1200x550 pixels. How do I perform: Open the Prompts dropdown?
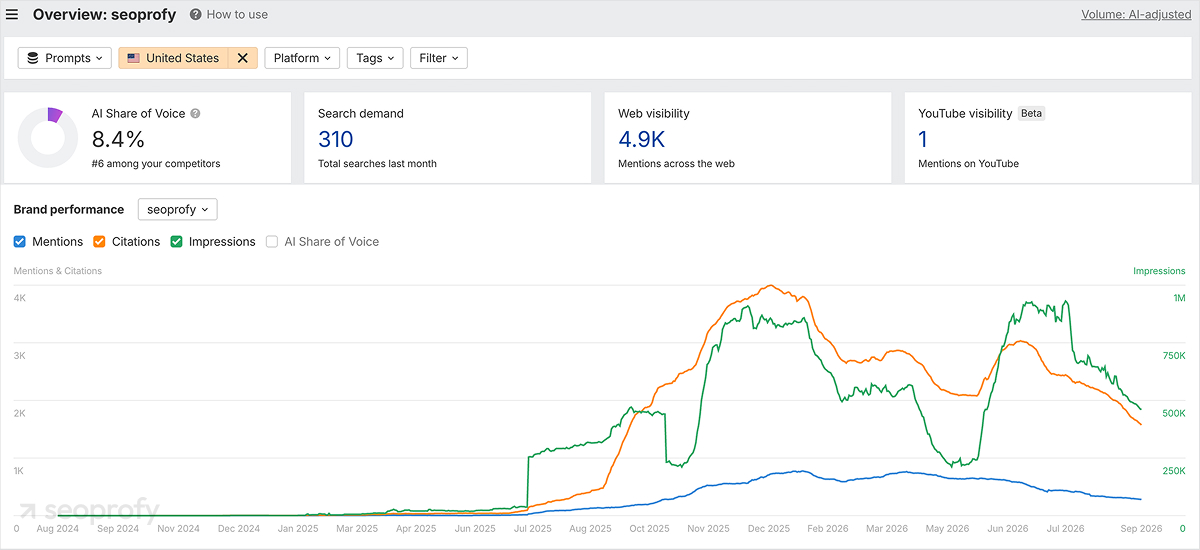[x=65, y=58]
